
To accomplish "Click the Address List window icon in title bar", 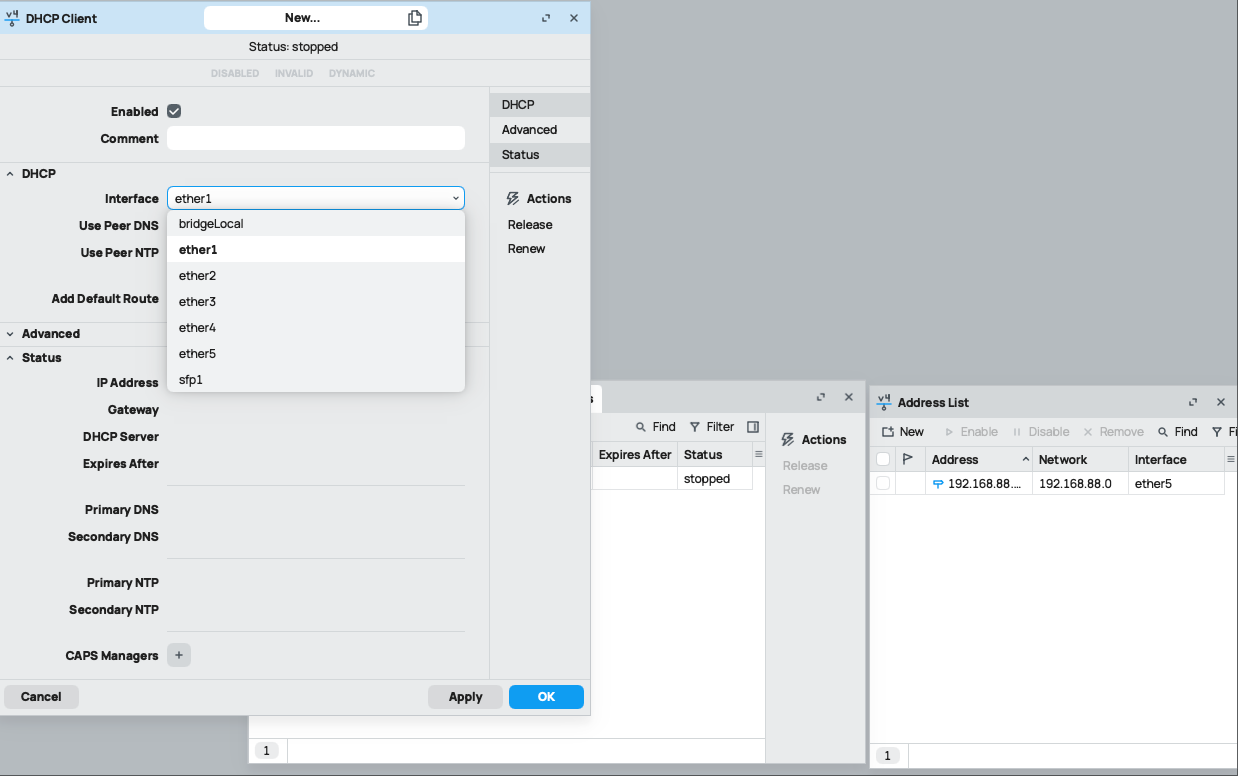I will 884,402.
